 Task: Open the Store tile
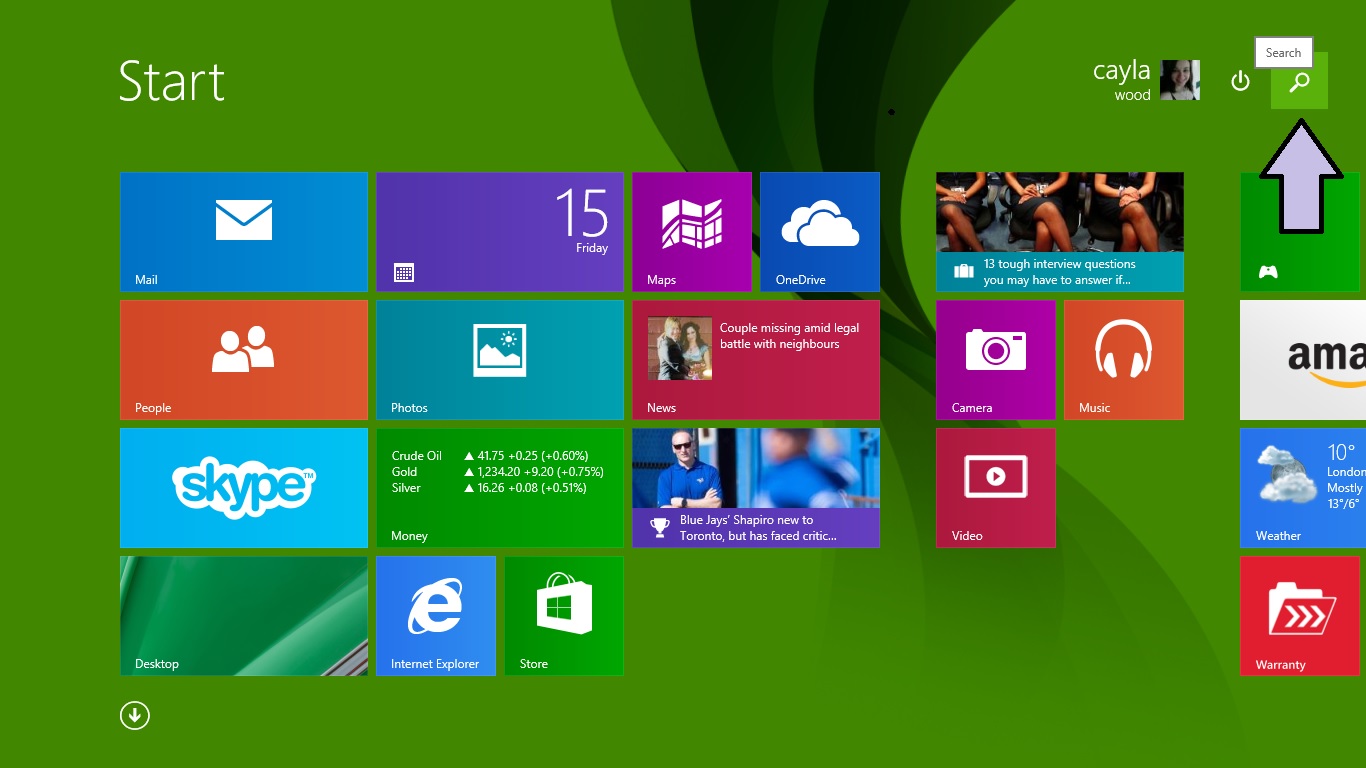point(564,616)
